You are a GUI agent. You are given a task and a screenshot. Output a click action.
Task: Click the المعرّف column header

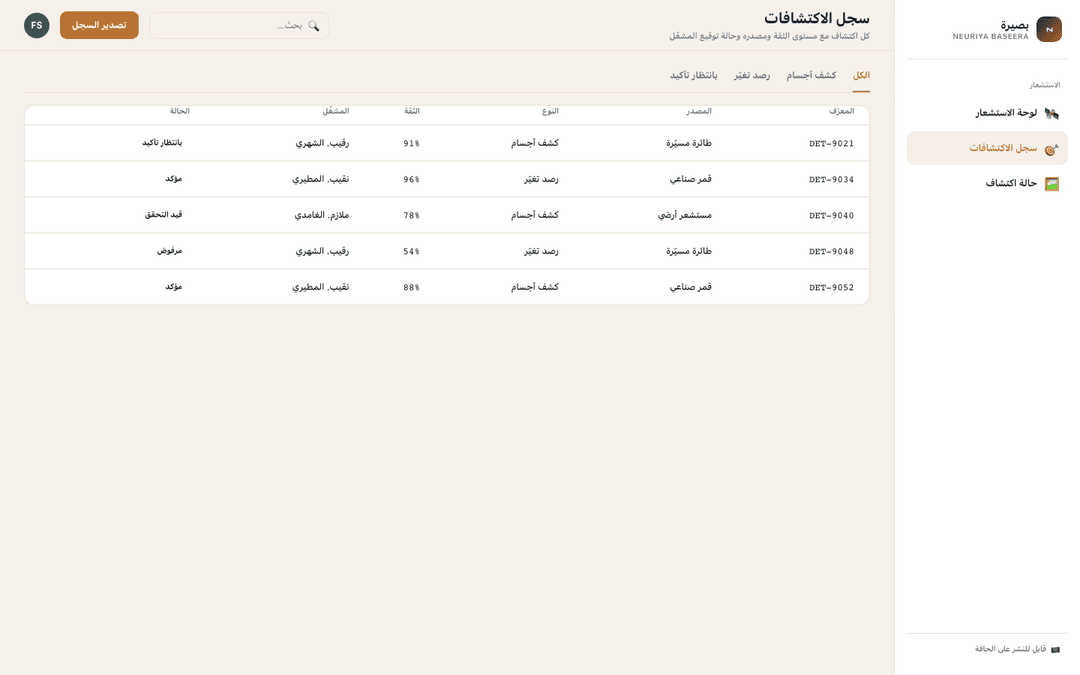click(841, 111)
